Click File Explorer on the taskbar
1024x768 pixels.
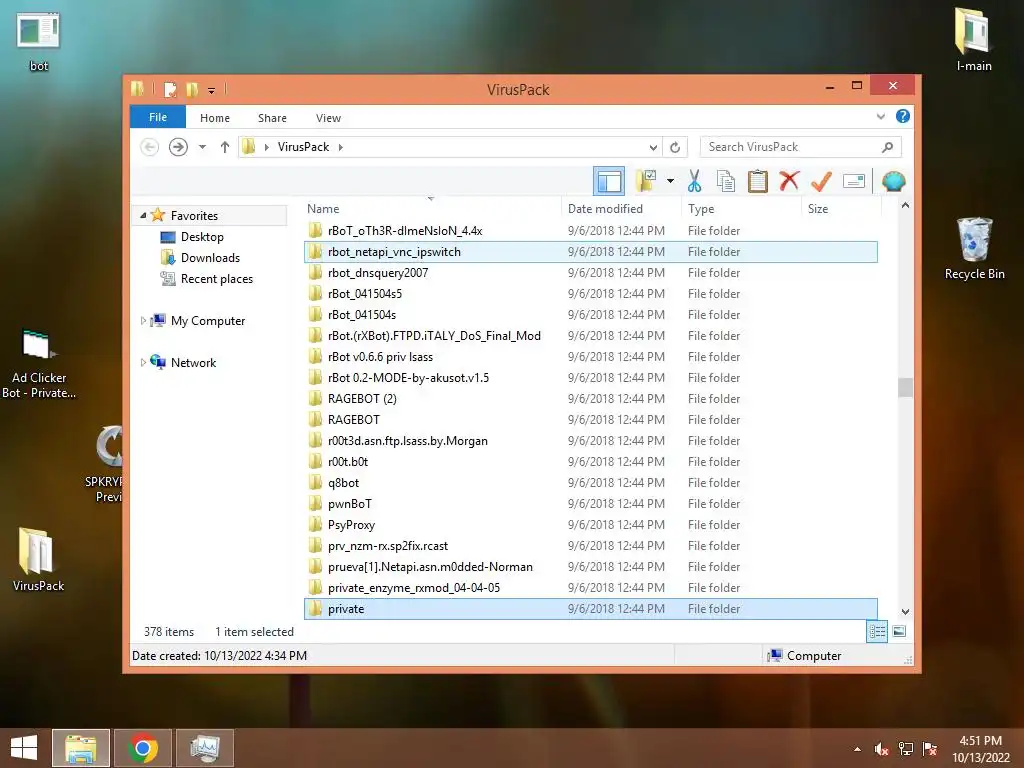(81, 748)
